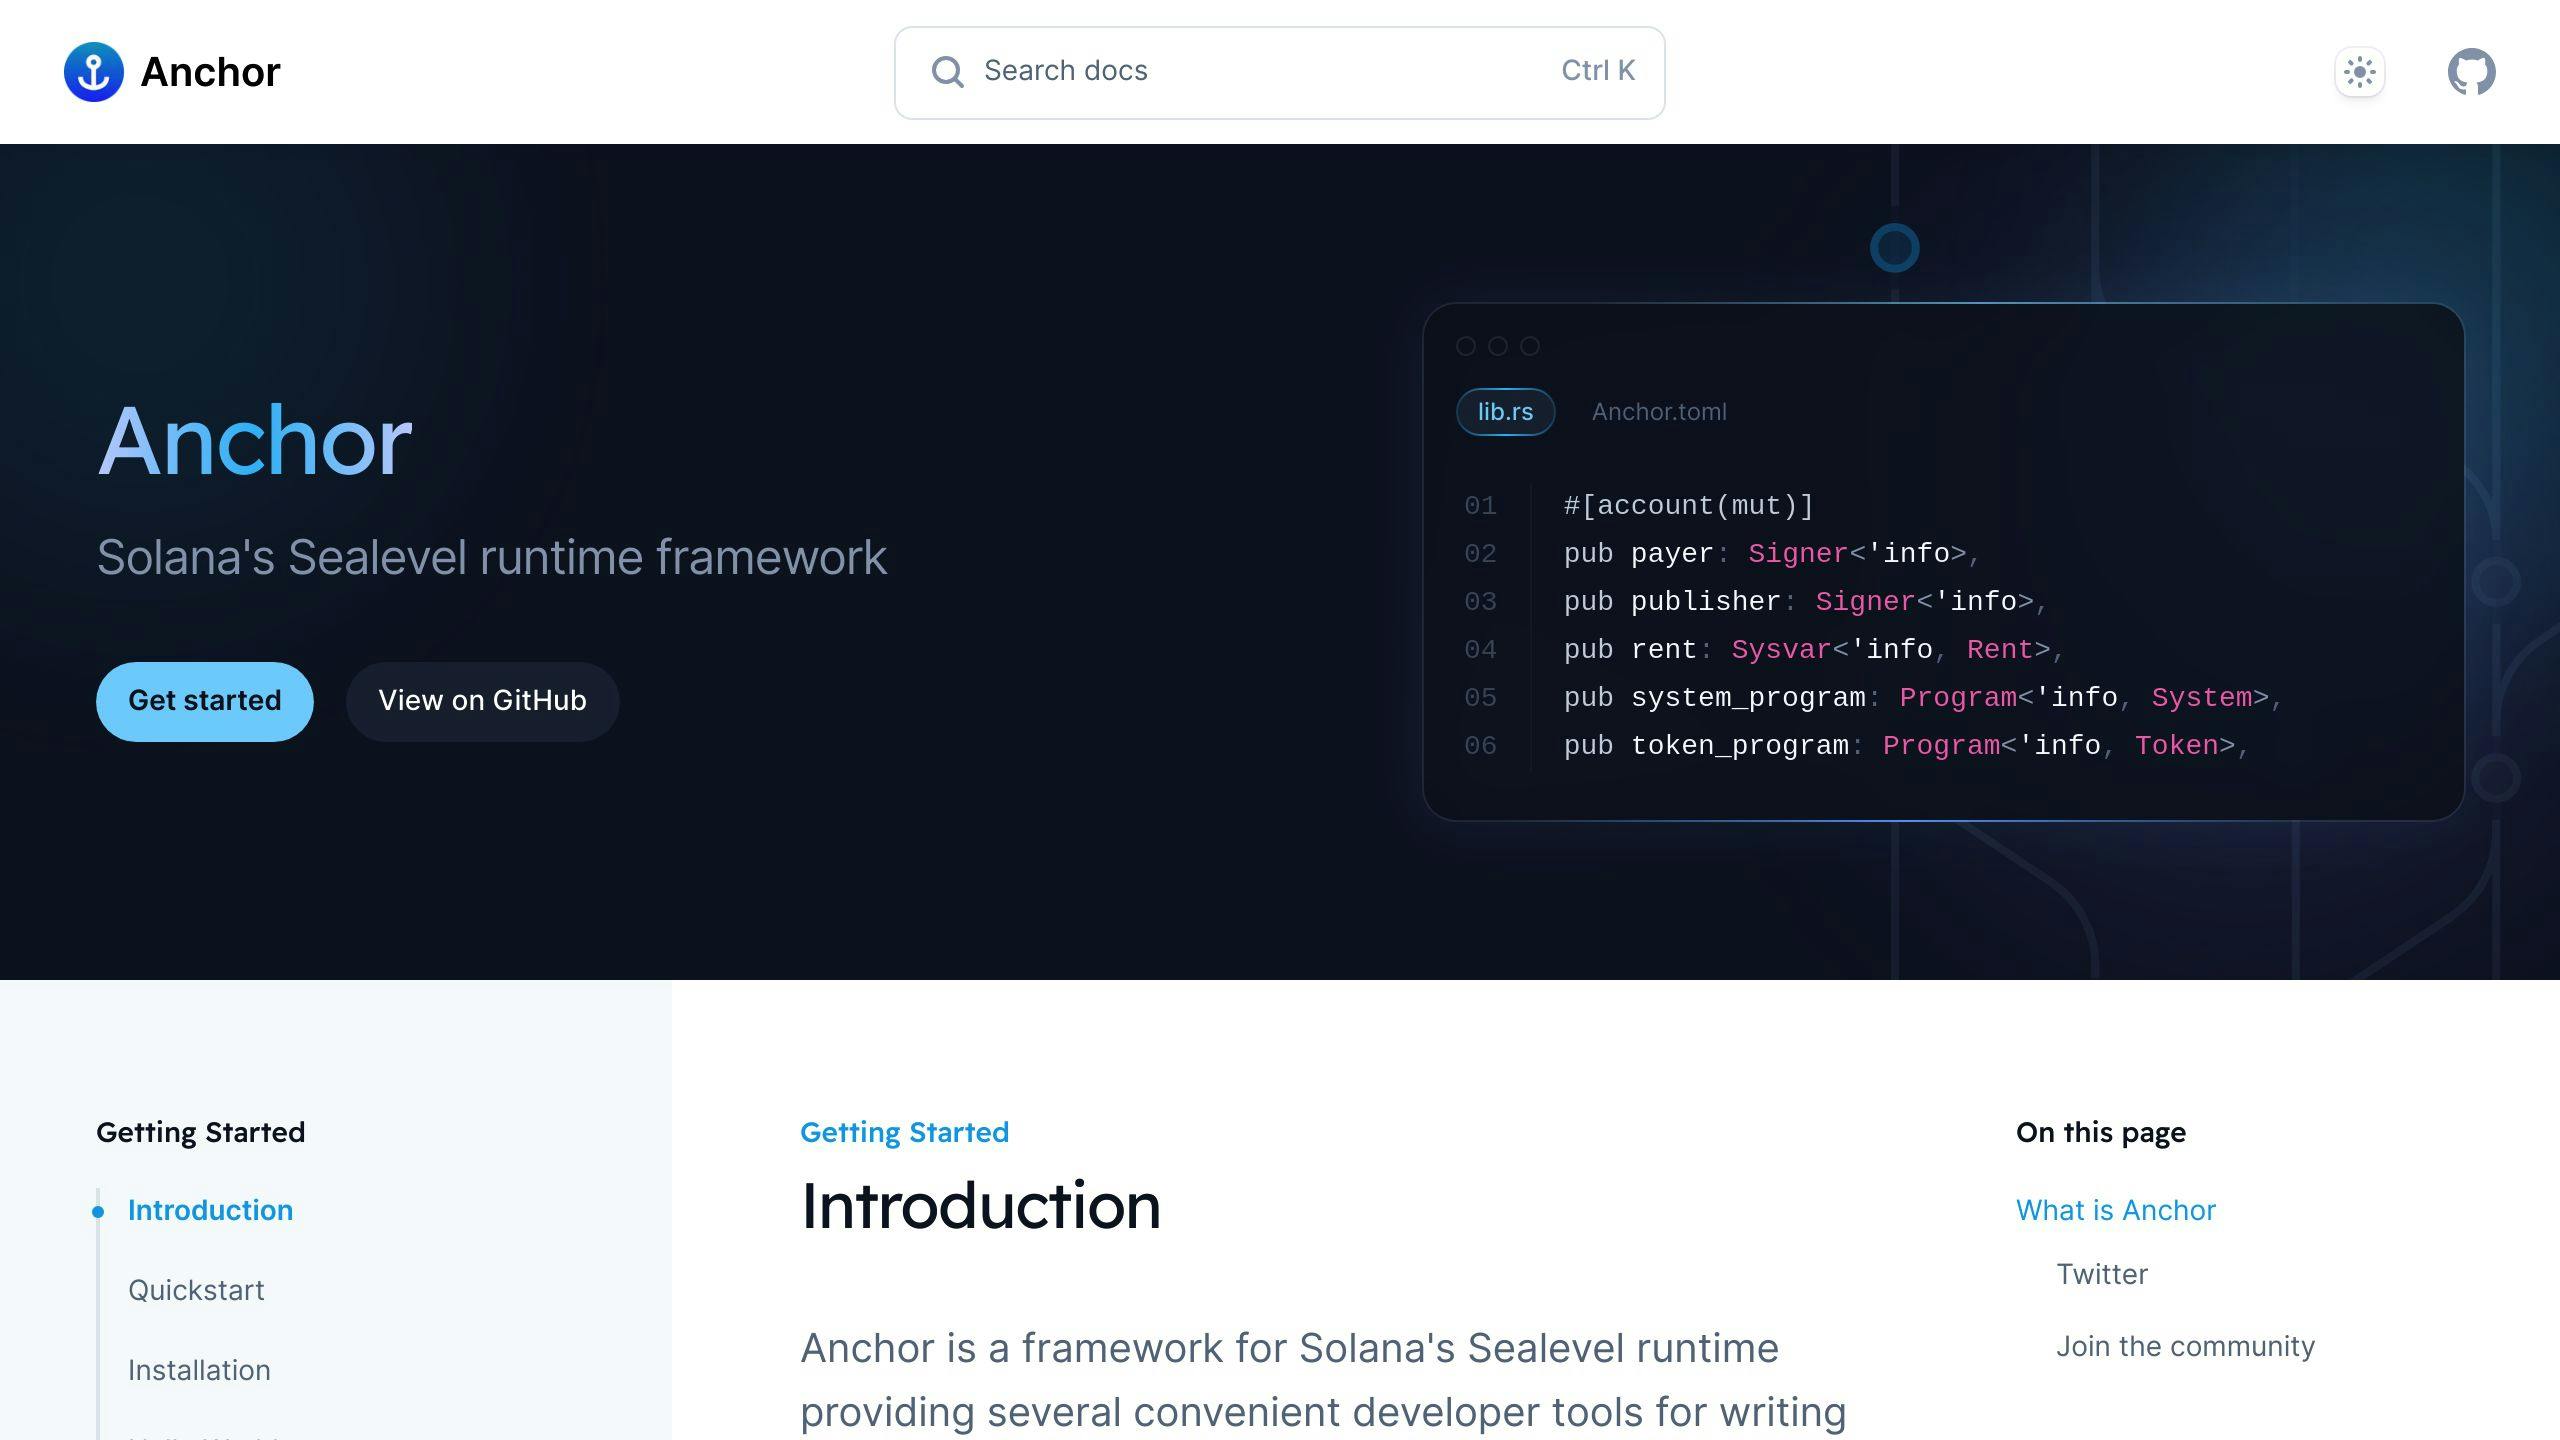
Task: Click the Anchor header brand name
Action: 210,72
